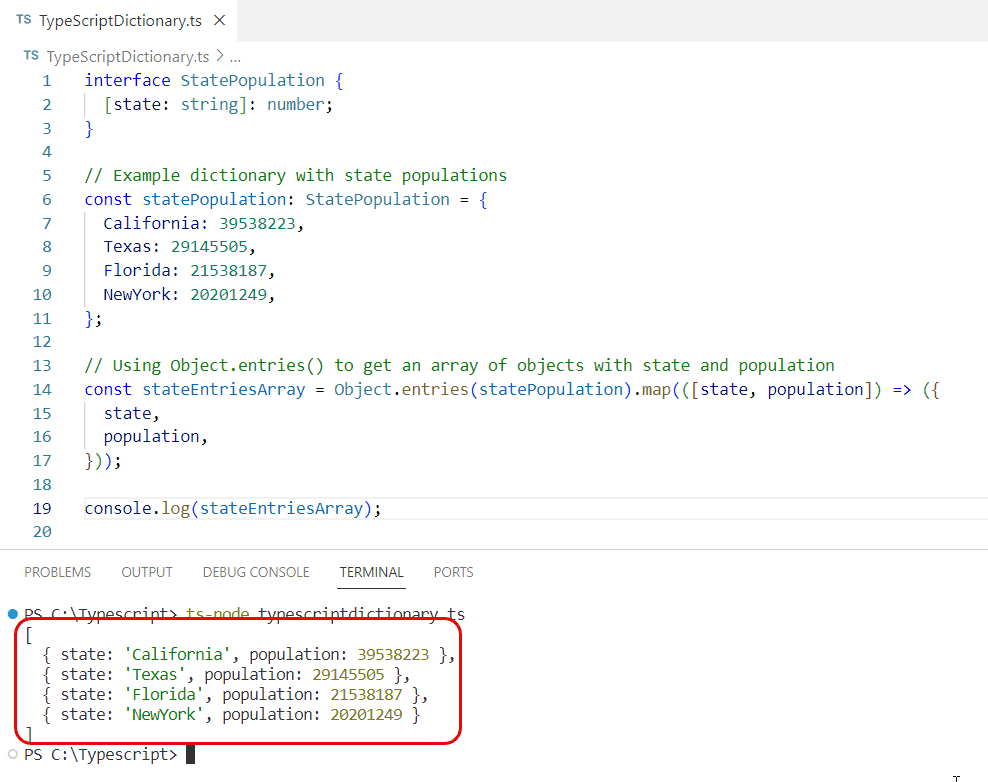Click 'Texas: 29145505,' in the code
This screenshot has height=782, width=988.
180,247
